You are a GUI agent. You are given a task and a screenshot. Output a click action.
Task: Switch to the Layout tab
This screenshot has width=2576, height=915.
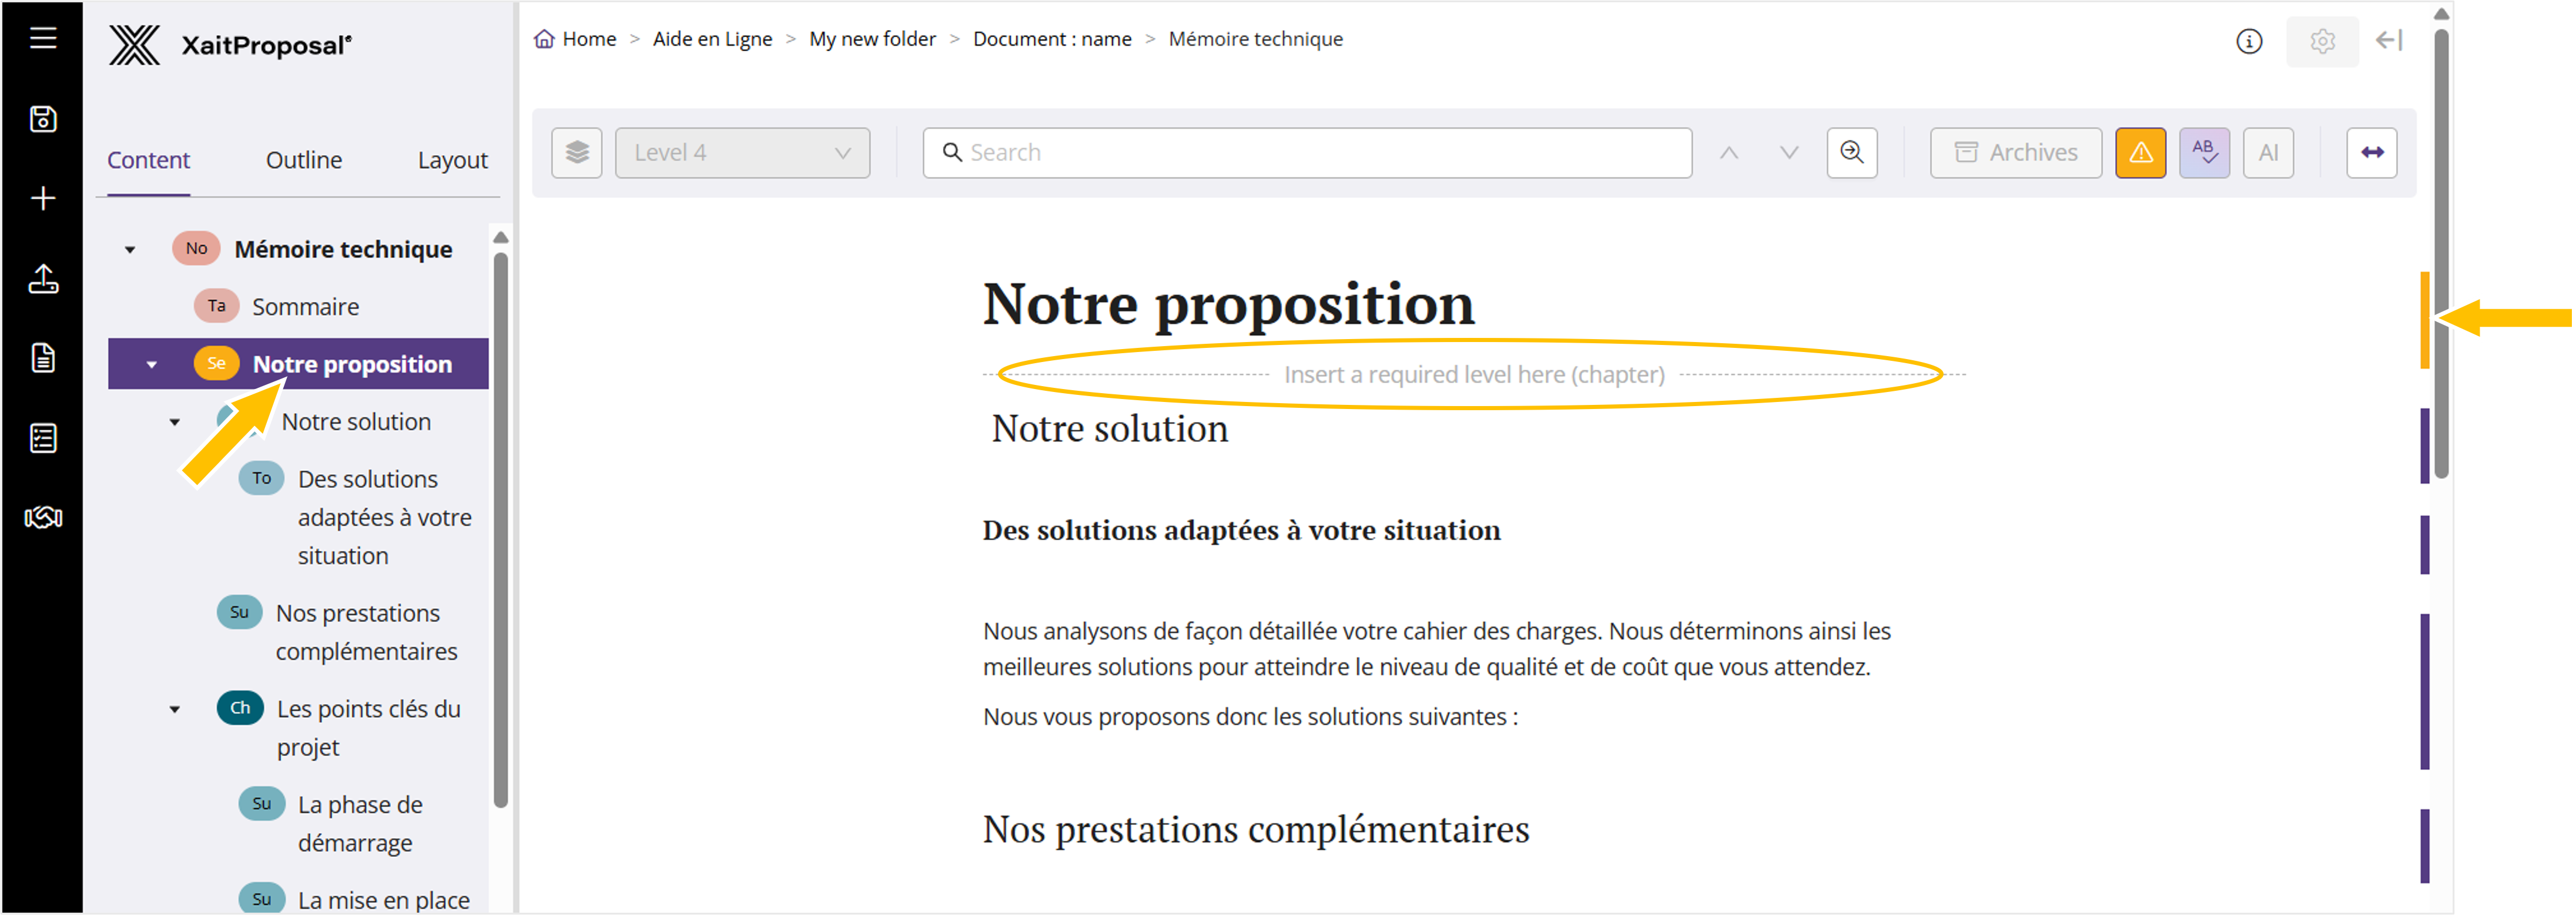tap(452, 160)
